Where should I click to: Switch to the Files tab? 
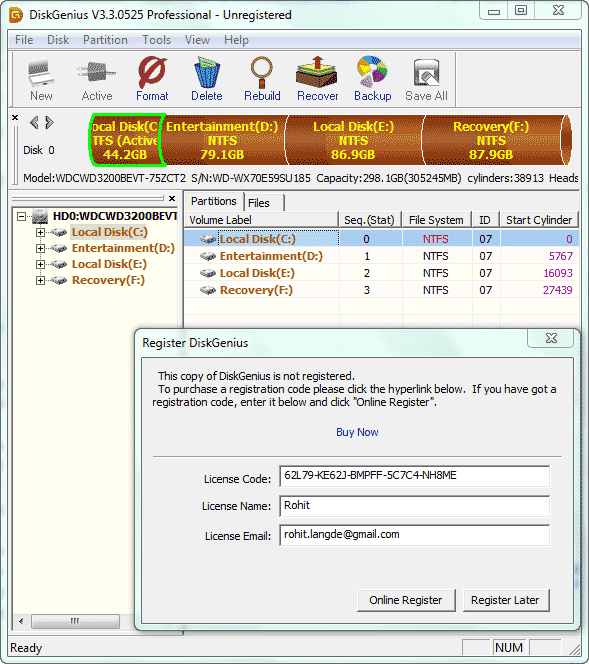pos(263,203)
